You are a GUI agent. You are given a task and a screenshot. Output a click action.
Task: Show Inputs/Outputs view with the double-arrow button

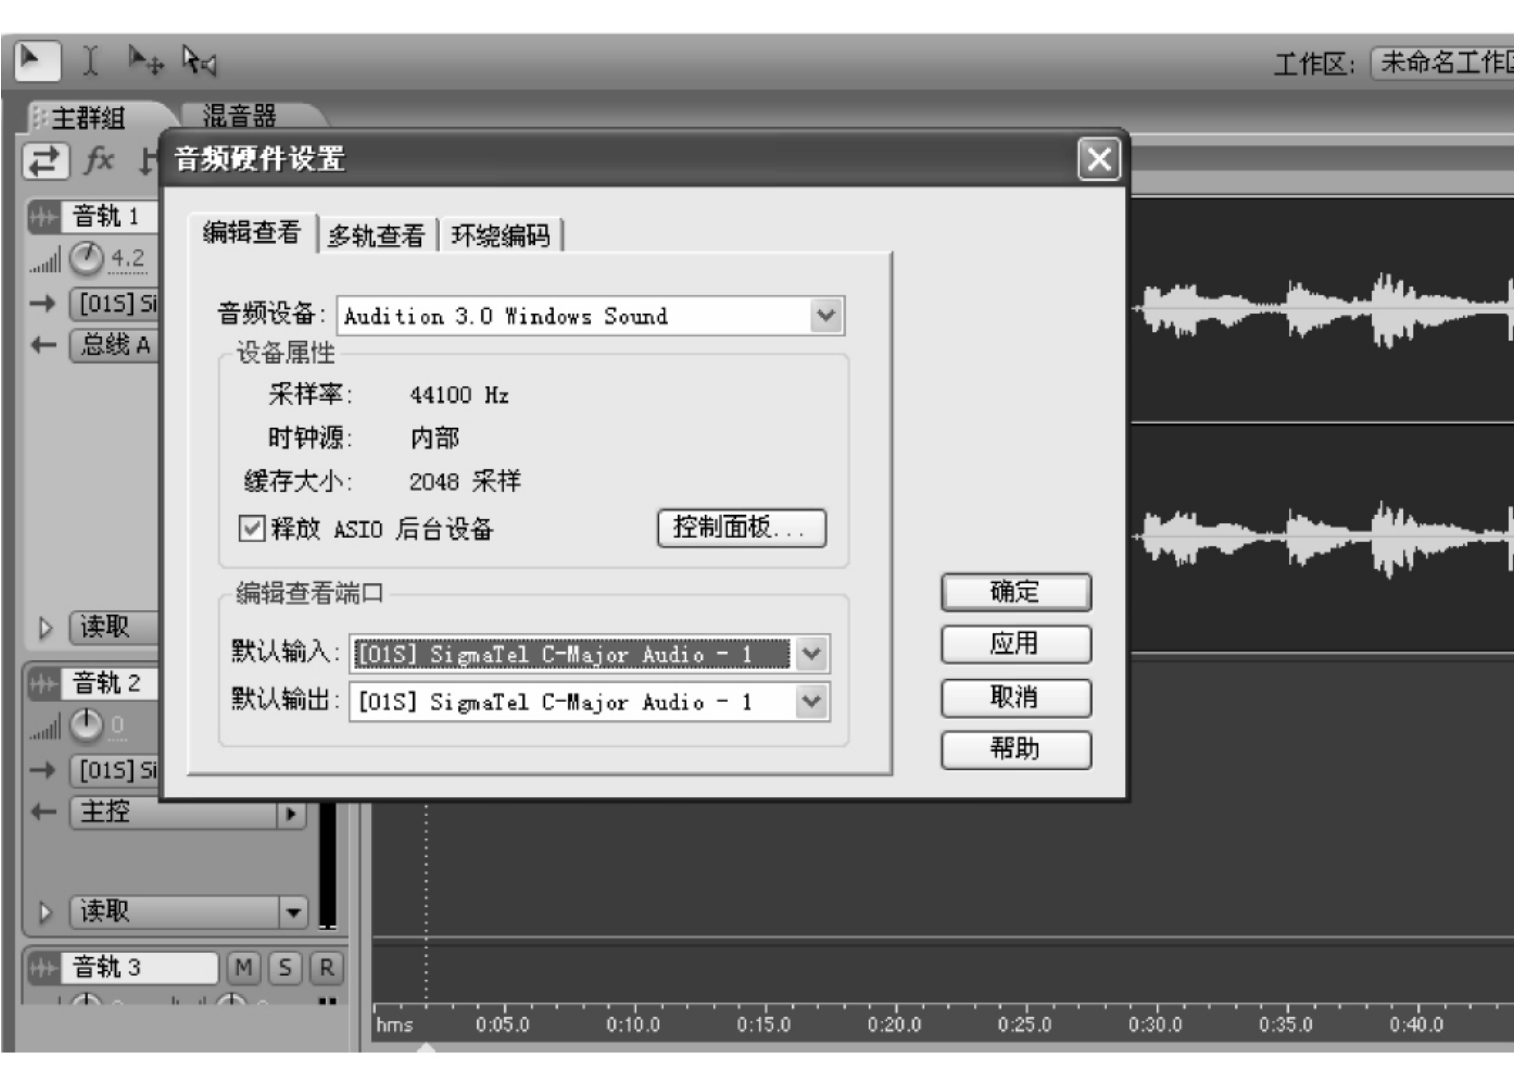[45, 160]
